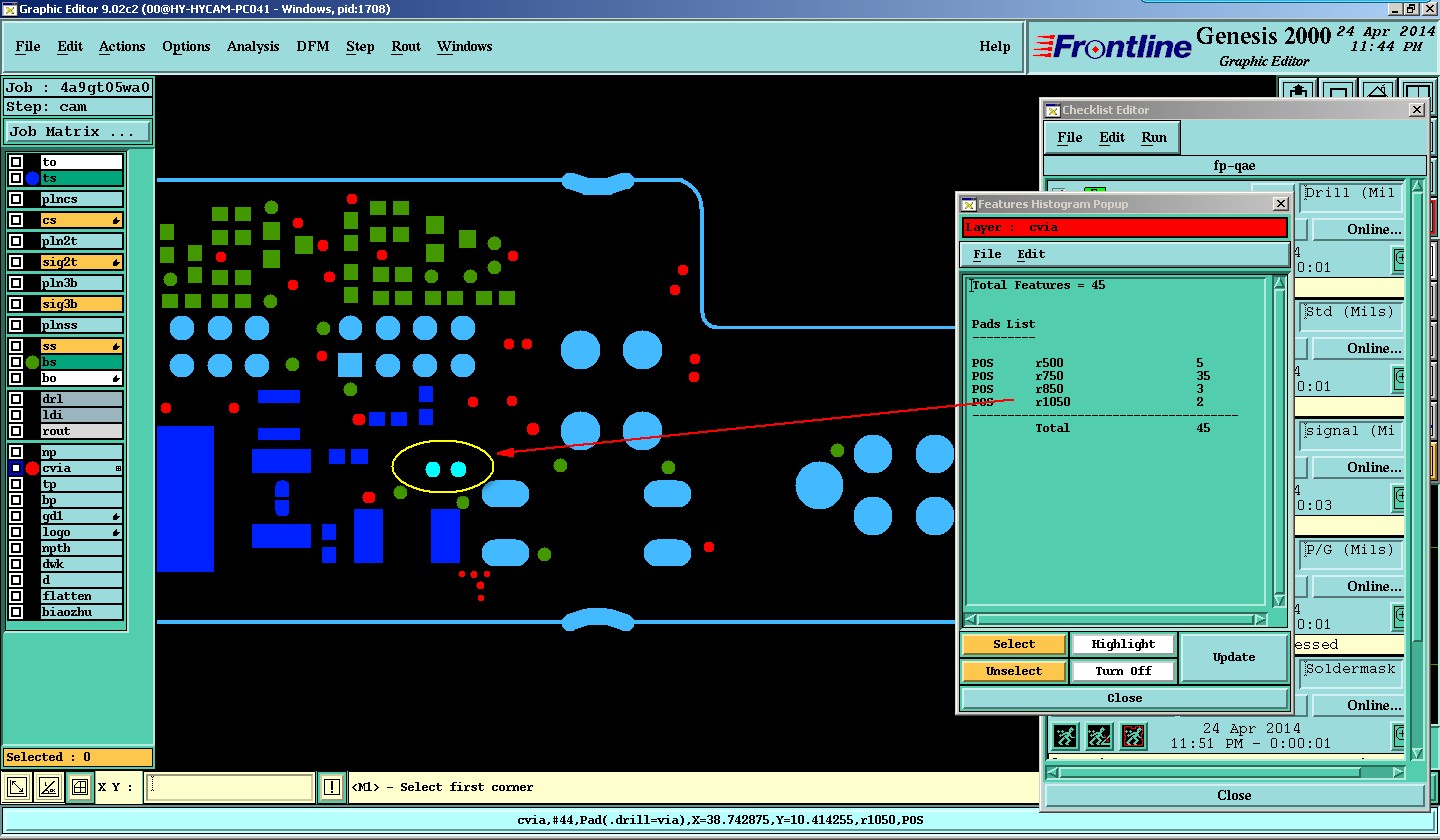This screenshot has height=840, width=1440.
Task: Open Run menu in Checklist Editor
Action: (1154, 138)
